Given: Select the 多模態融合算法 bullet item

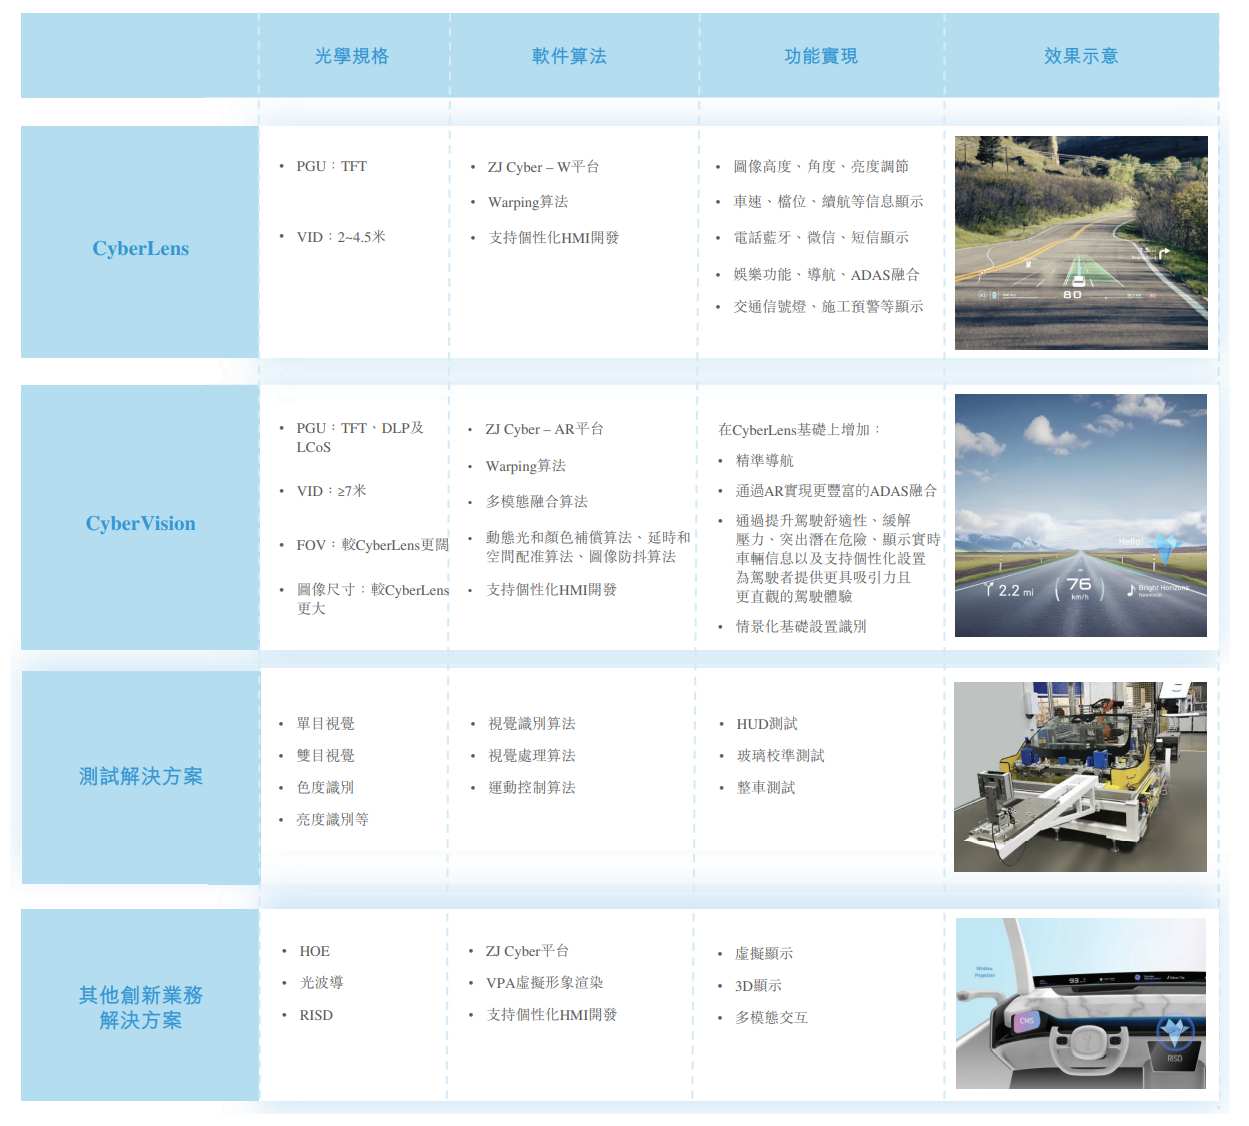Looking at the screenshot, I should point(536,502).
